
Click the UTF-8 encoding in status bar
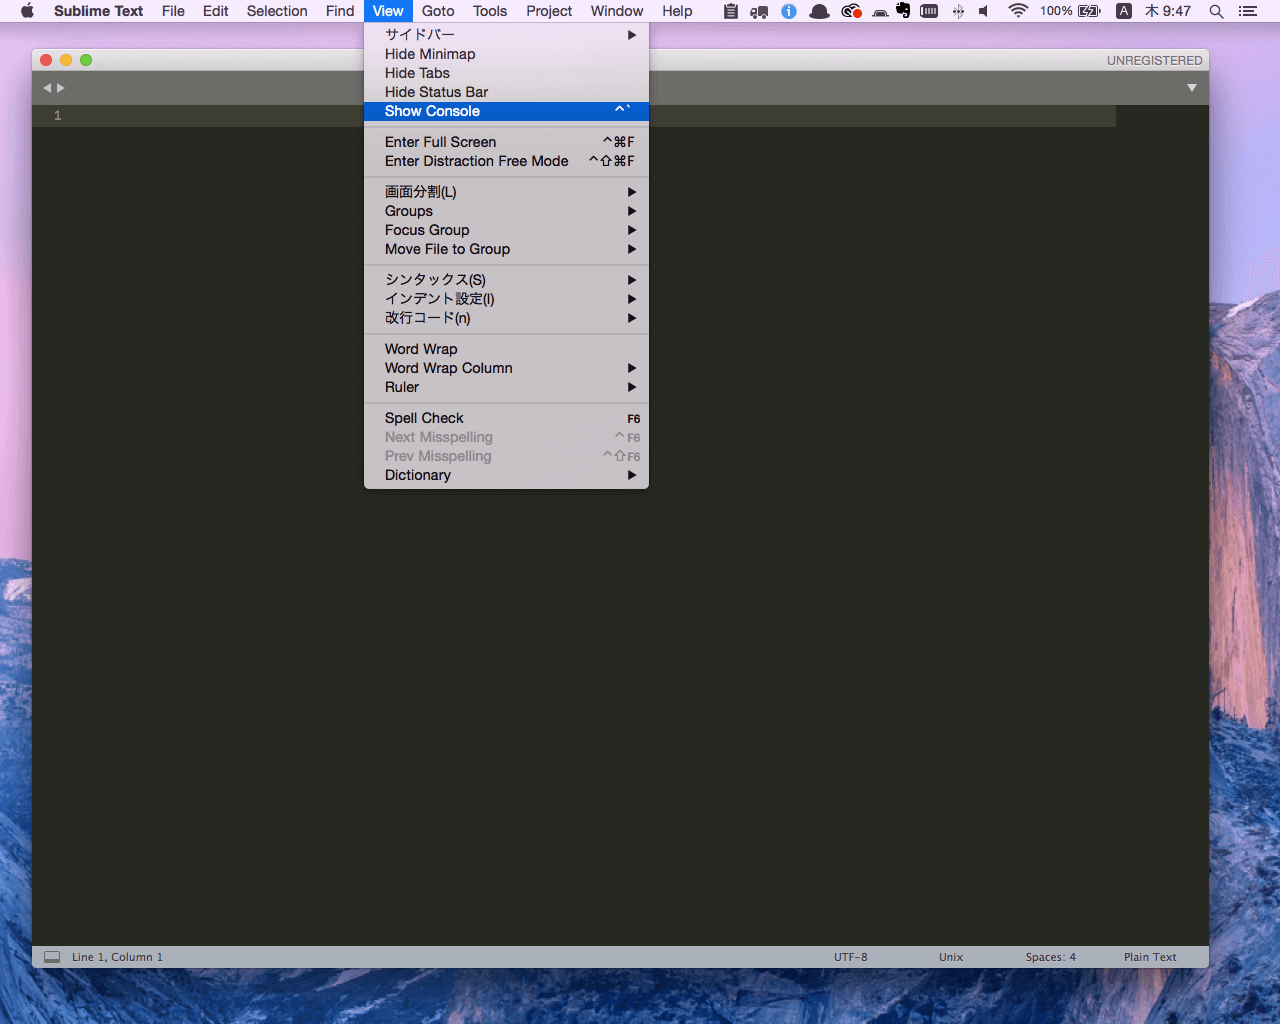point(851,957)
